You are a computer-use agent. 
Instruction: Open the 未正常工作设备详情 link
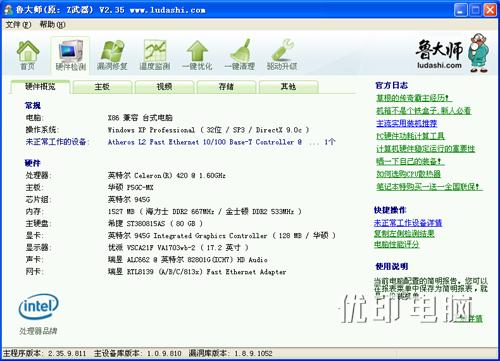(x=408, y=223)
